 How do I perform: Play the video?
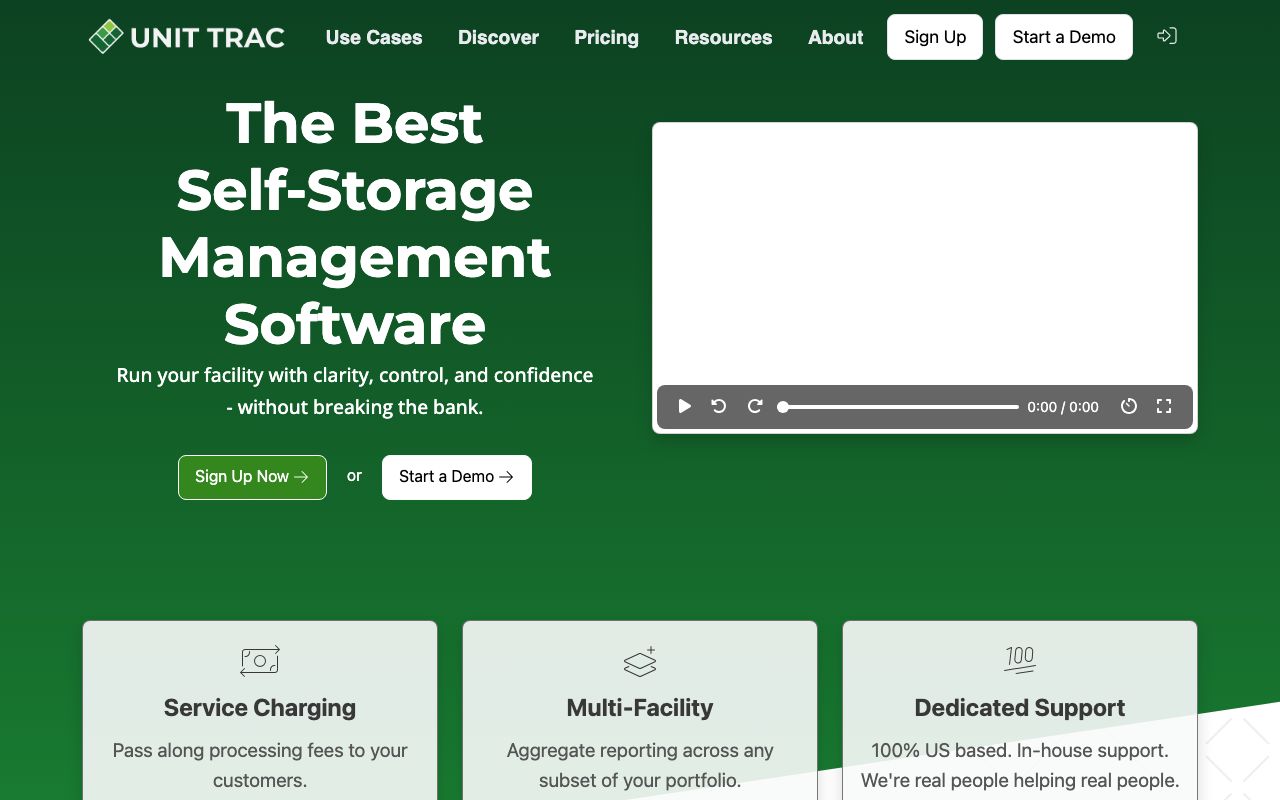685,406
